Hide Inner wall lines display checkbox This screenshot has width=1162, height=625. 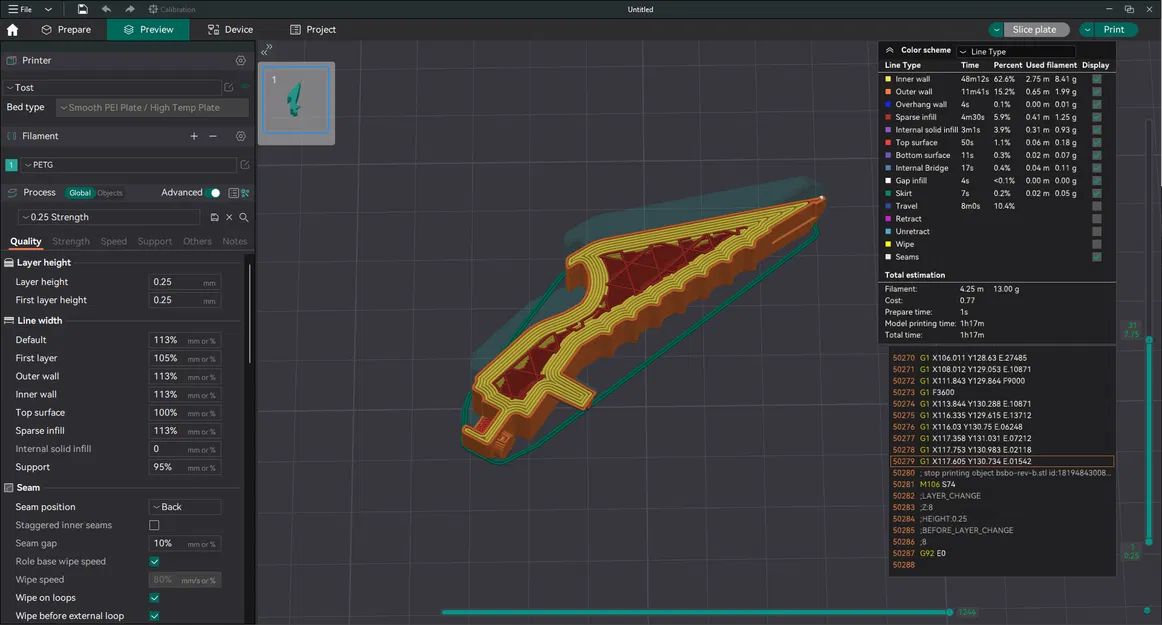coord(1097,79)
